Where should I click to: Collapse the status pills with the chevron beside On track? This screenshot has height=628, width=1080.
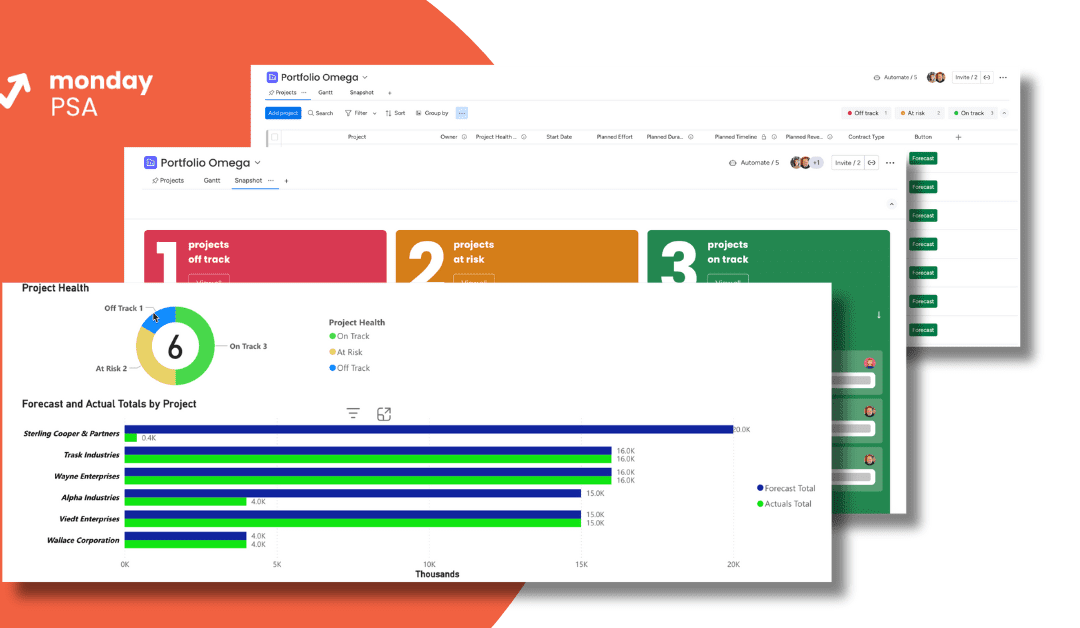[1004, 113]
